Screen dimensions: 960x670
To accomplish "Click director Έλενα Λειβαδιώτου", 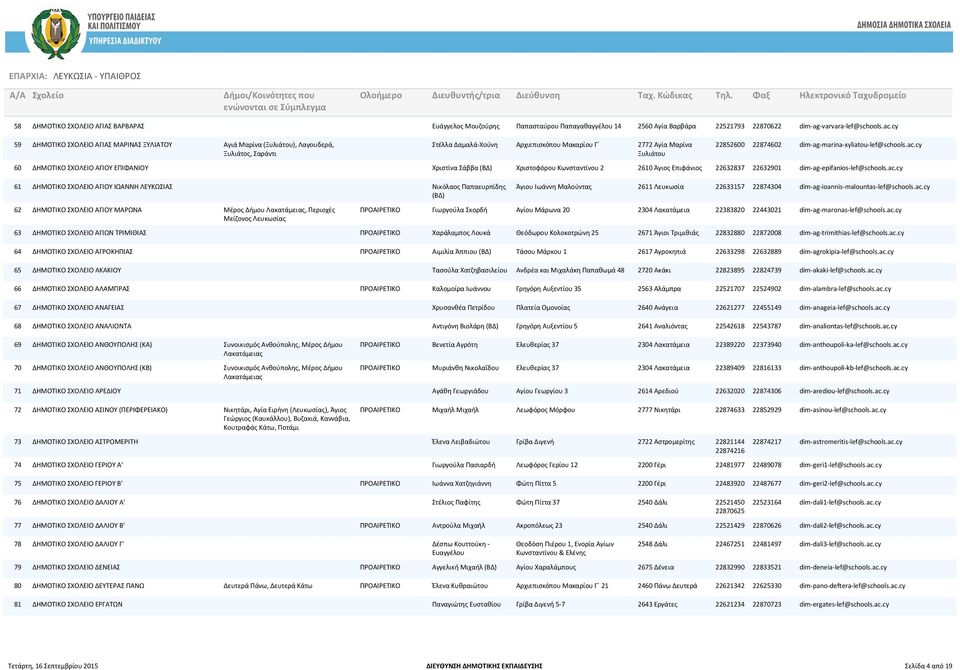I will (x=461, y=442).
